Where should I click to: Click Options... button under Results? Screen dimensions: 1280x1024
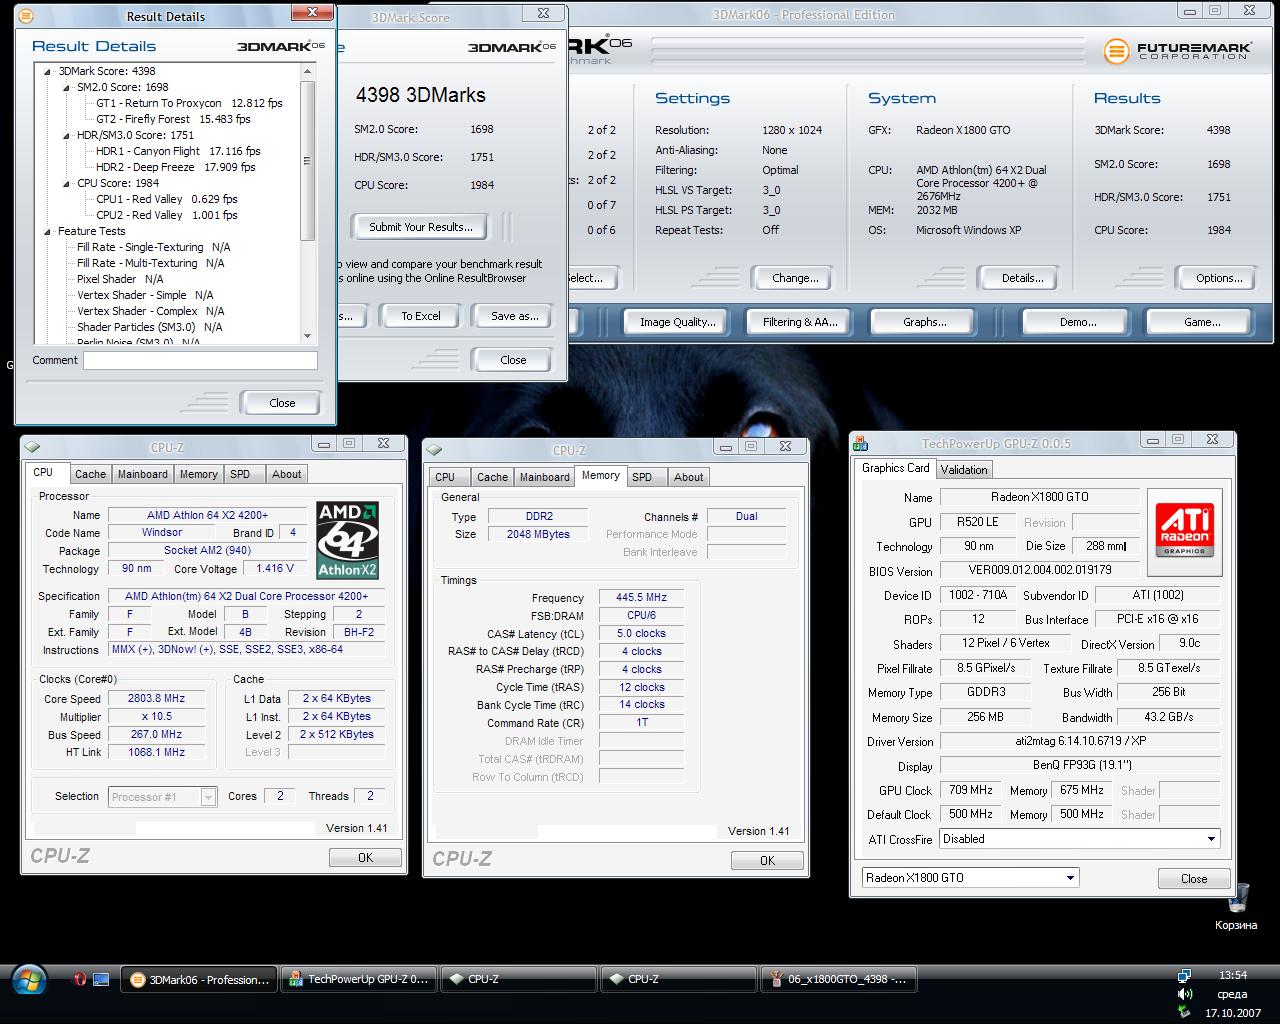click(x=1219, y=278)
